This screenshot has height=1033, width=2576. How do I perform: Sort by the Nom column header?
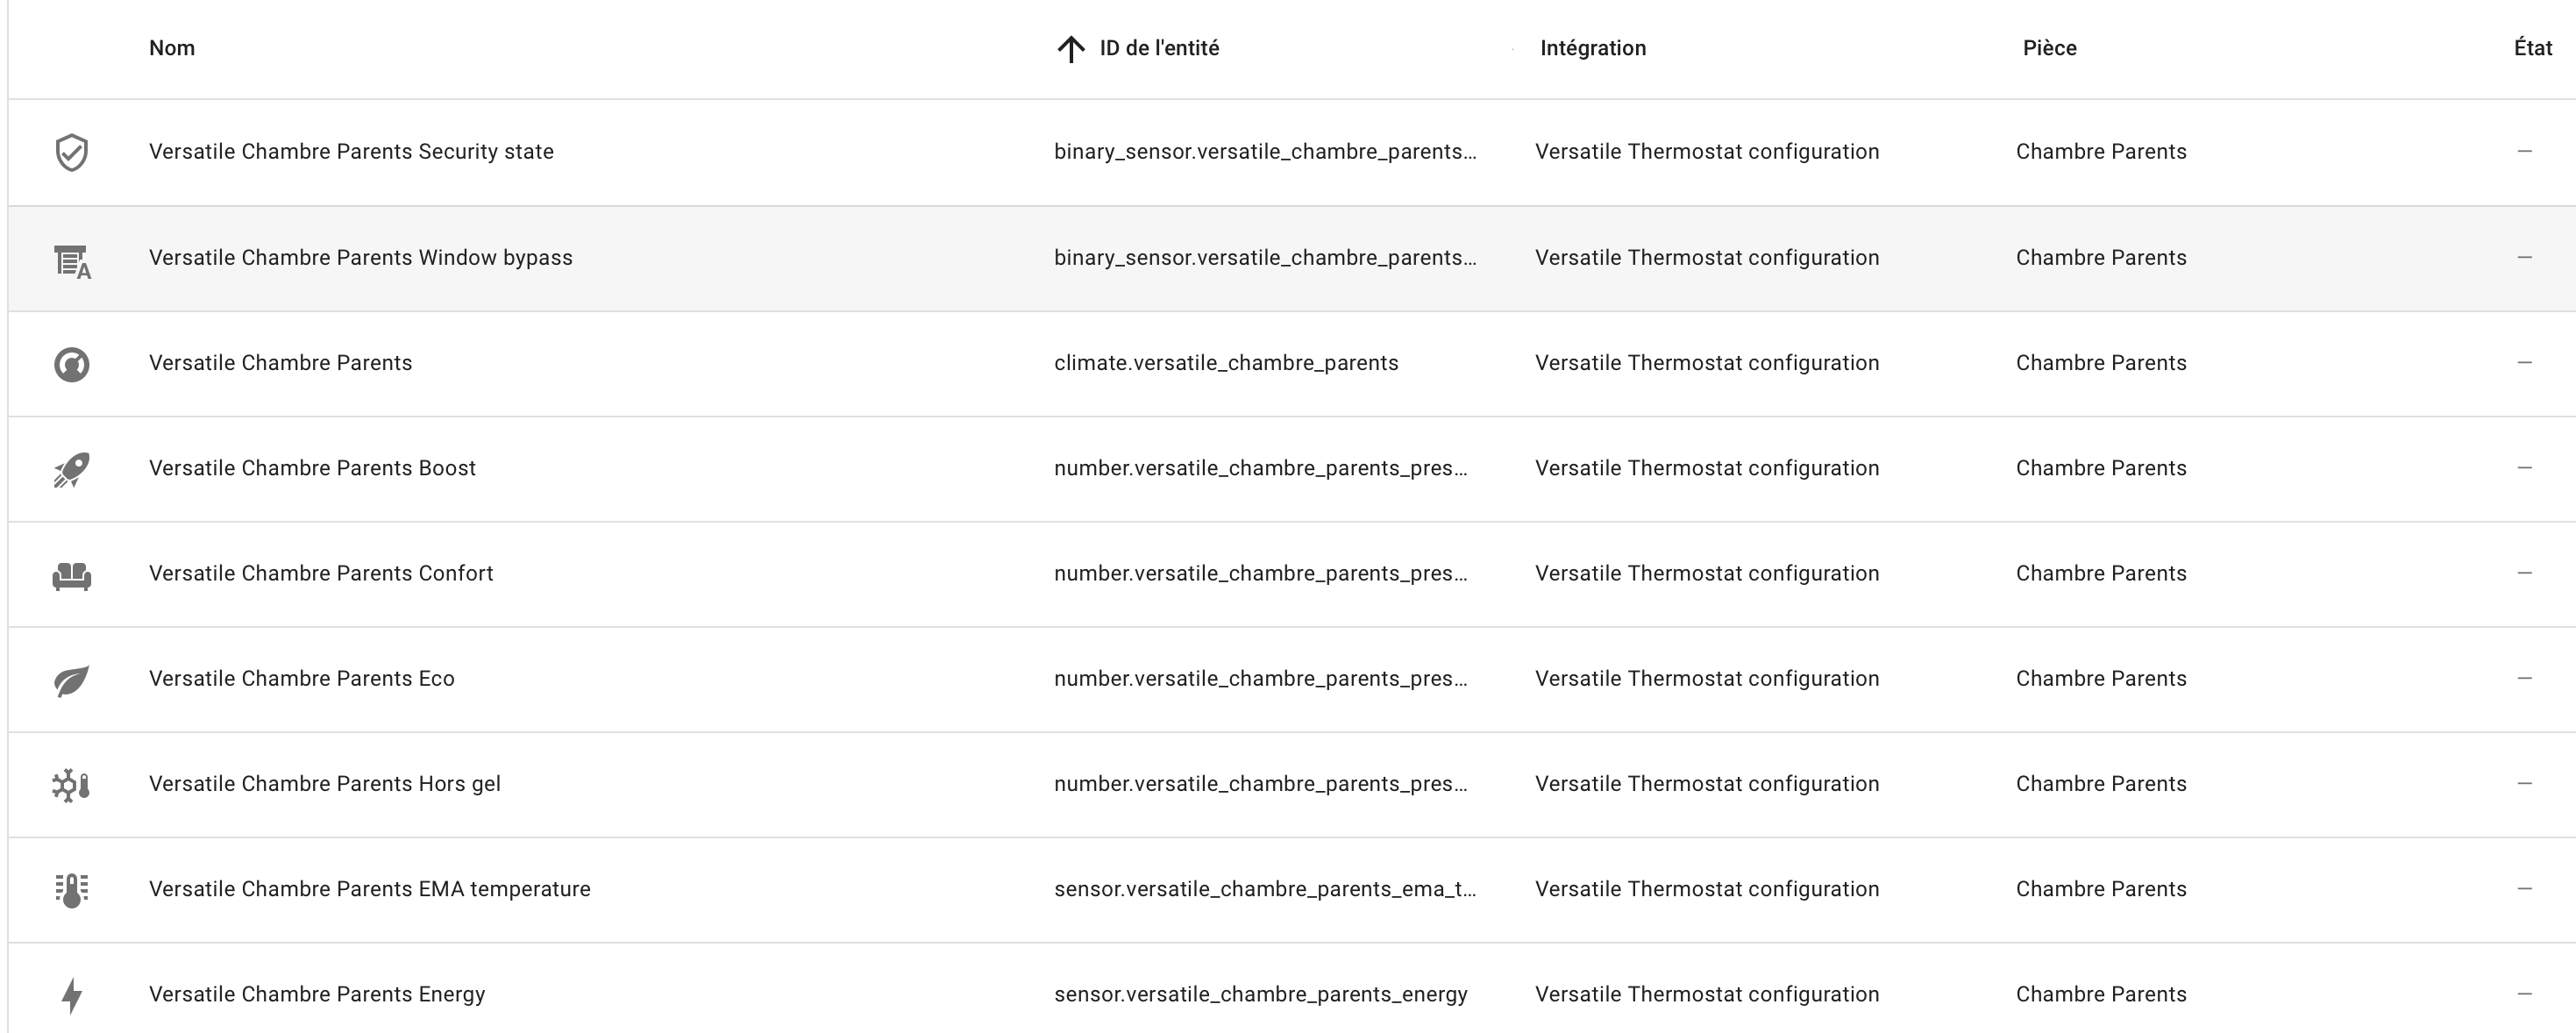(x=172, y=48)
